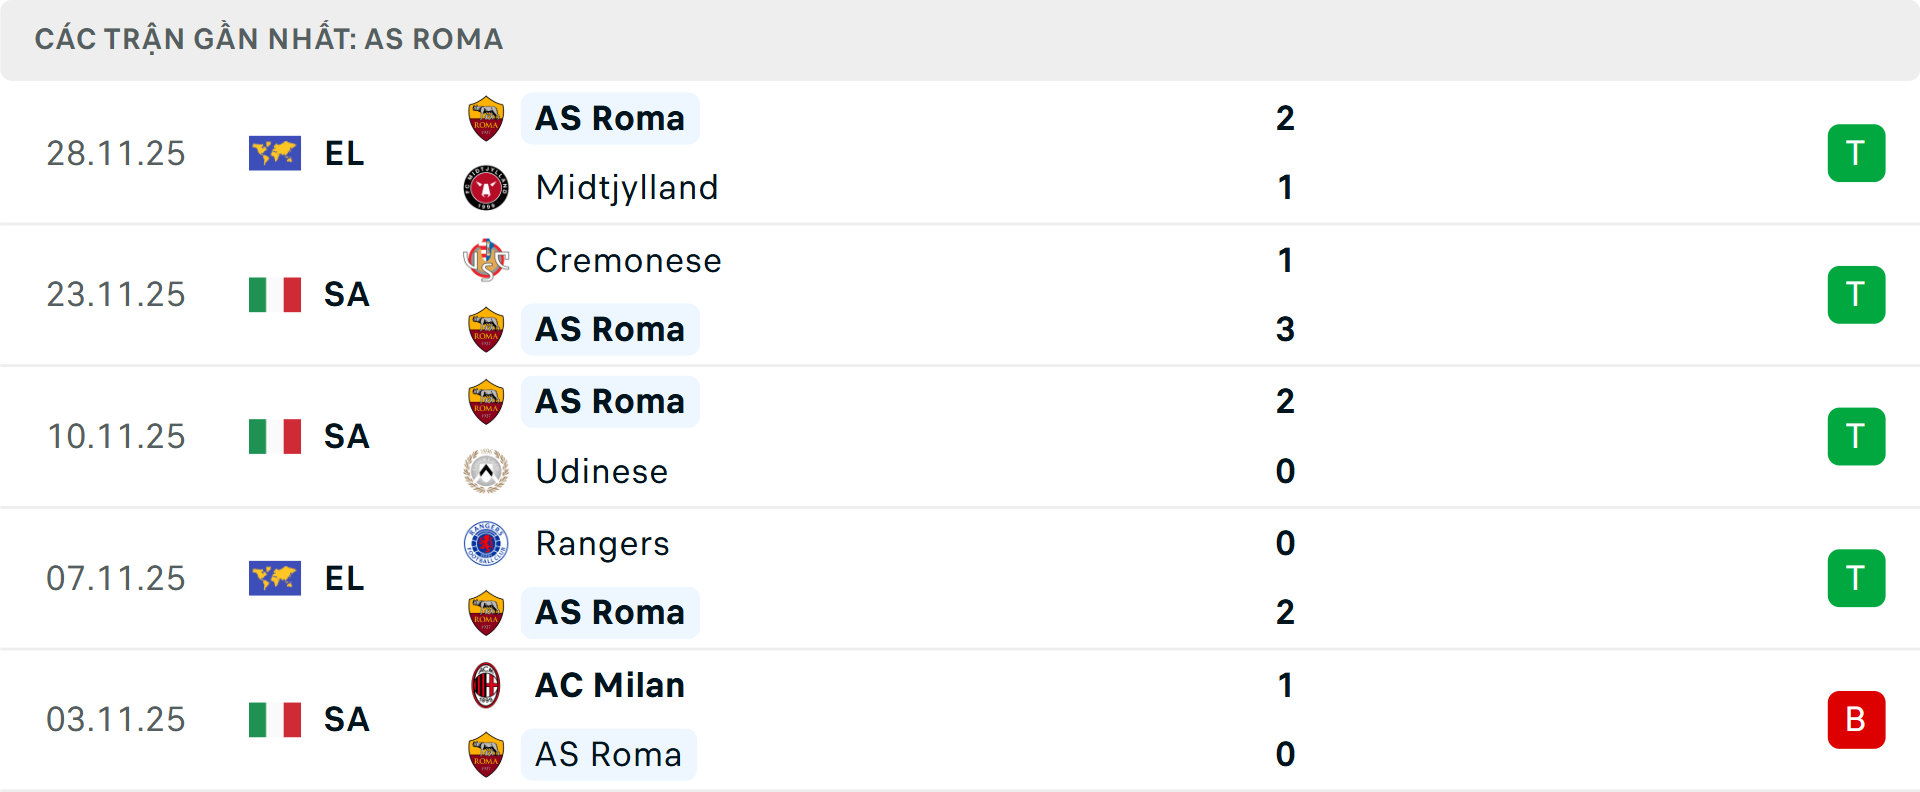Click the AC Milan team name
This screenshot has height=792, width=1920.
(609, 685)
